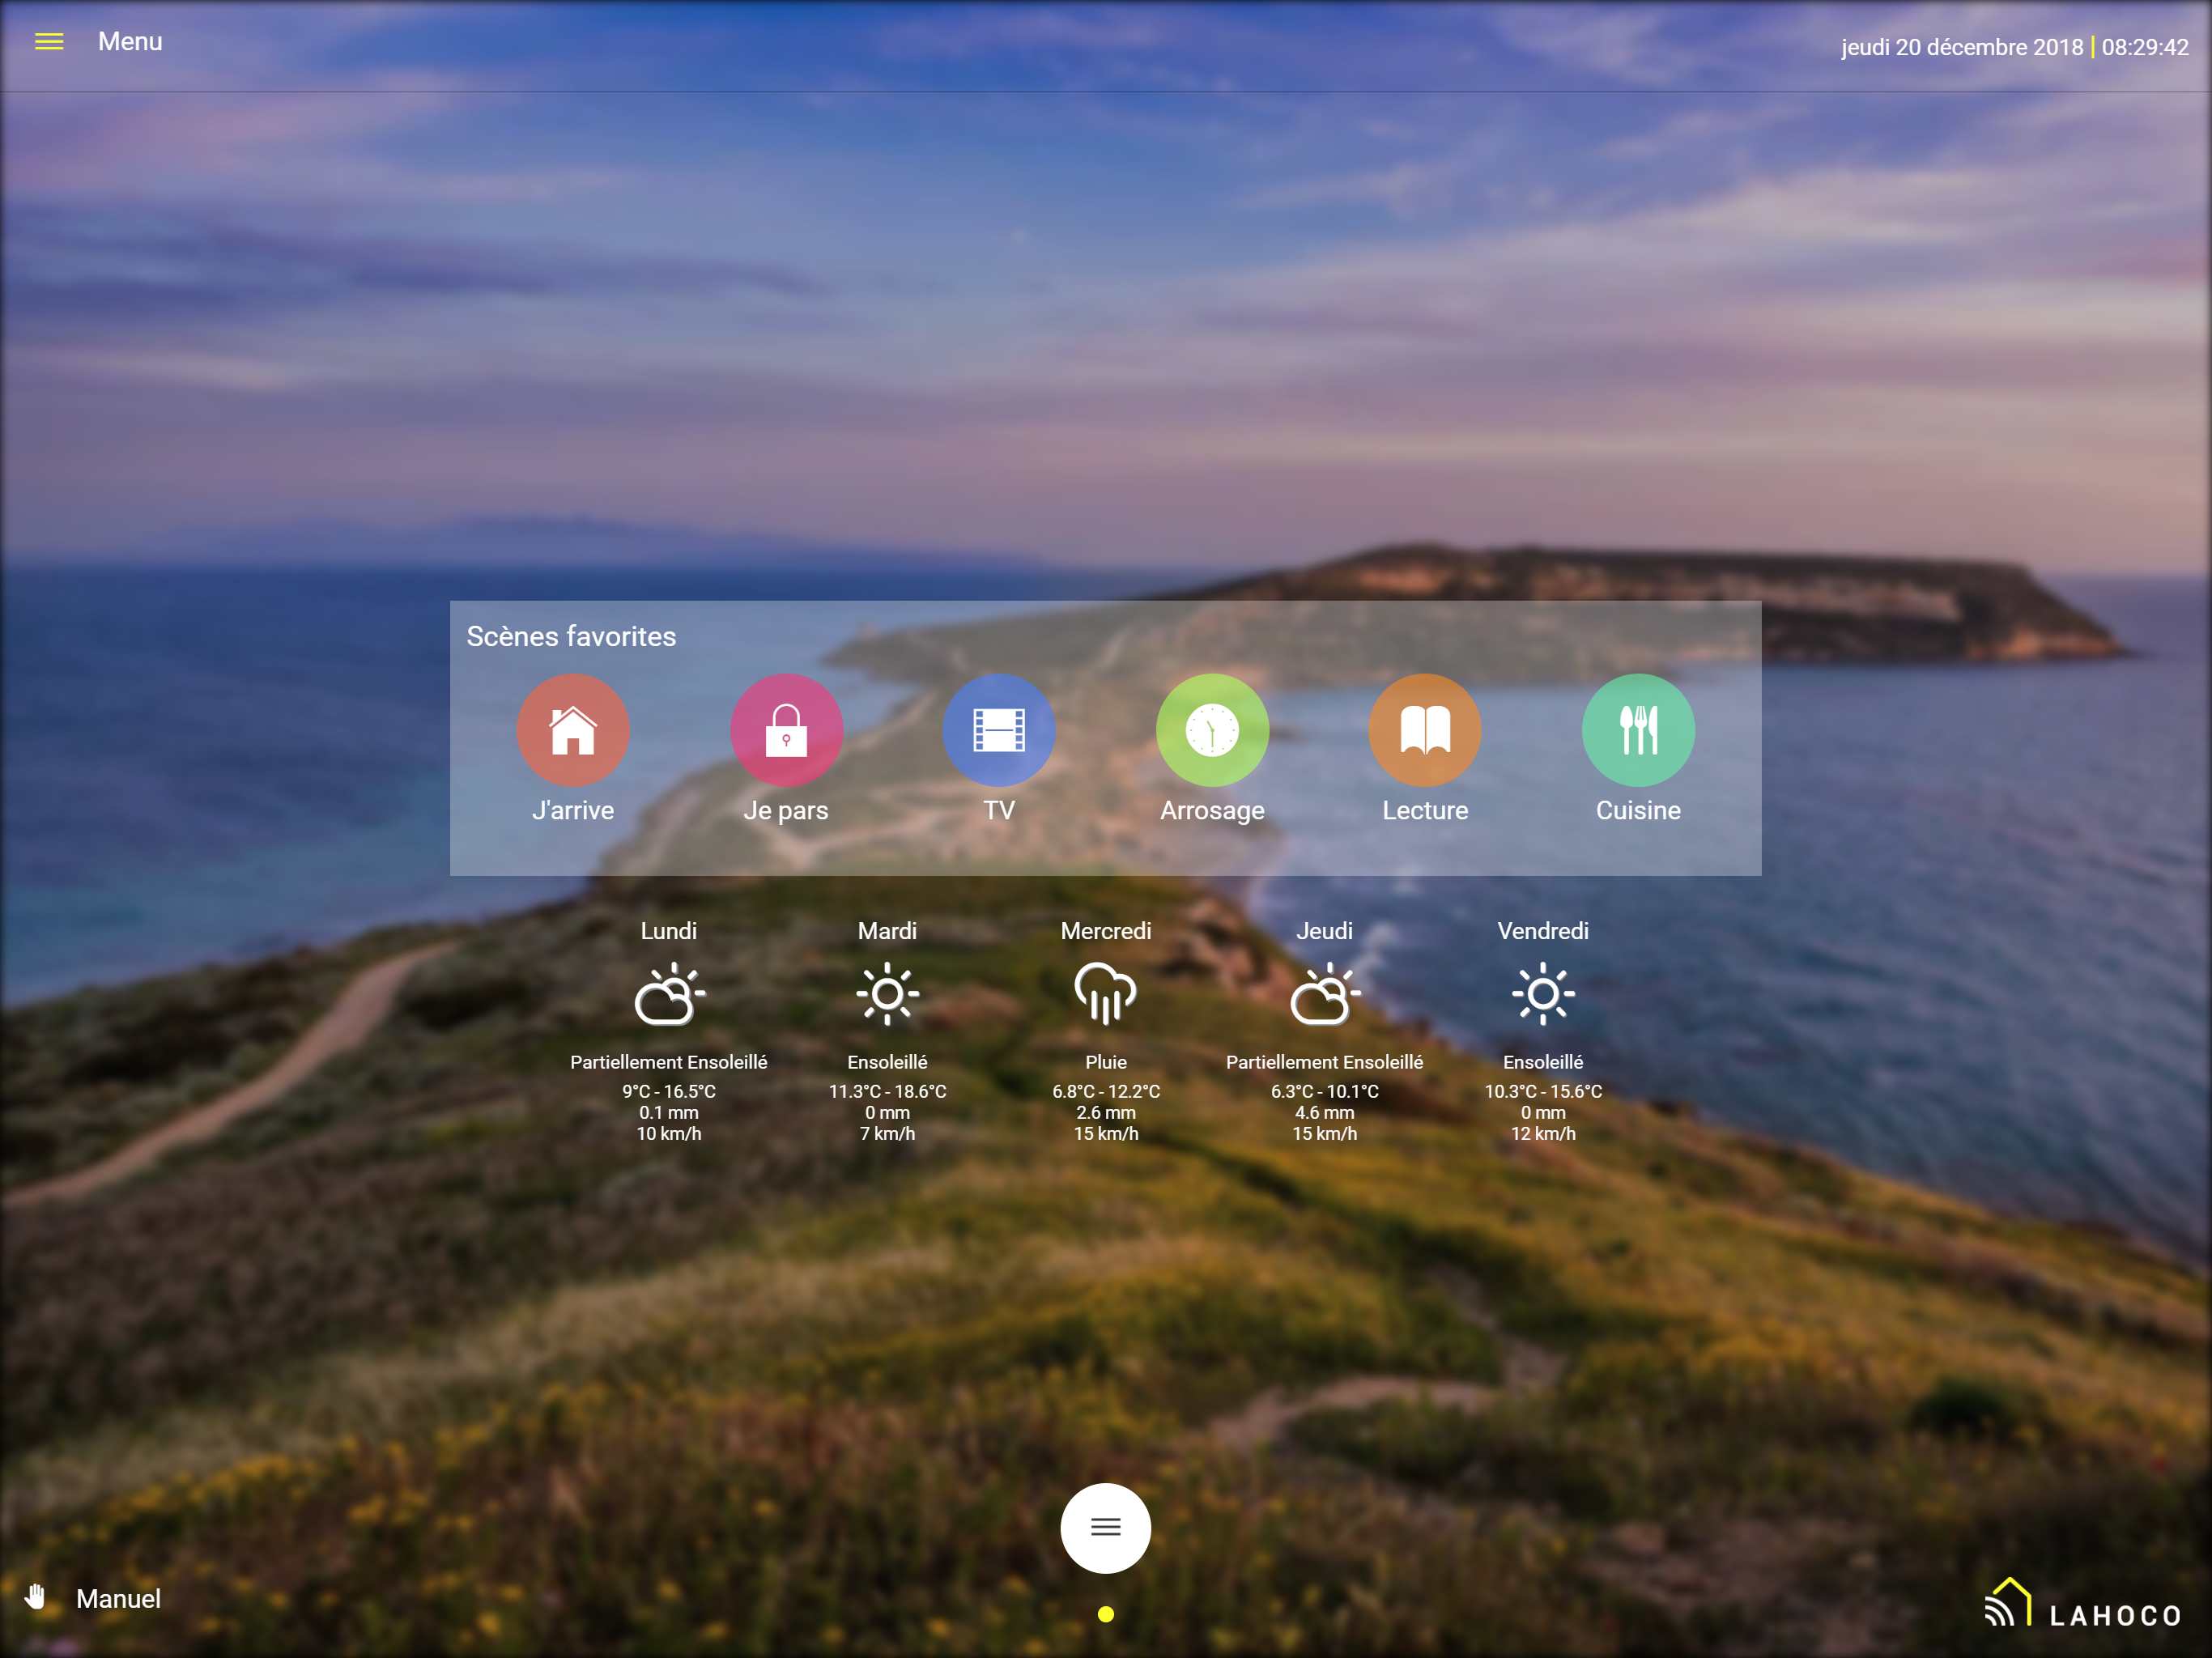This screenshot has height=1658, width=2212.
Task: Toggle the Manuel mode label
Action: (x=118, y=1599)
